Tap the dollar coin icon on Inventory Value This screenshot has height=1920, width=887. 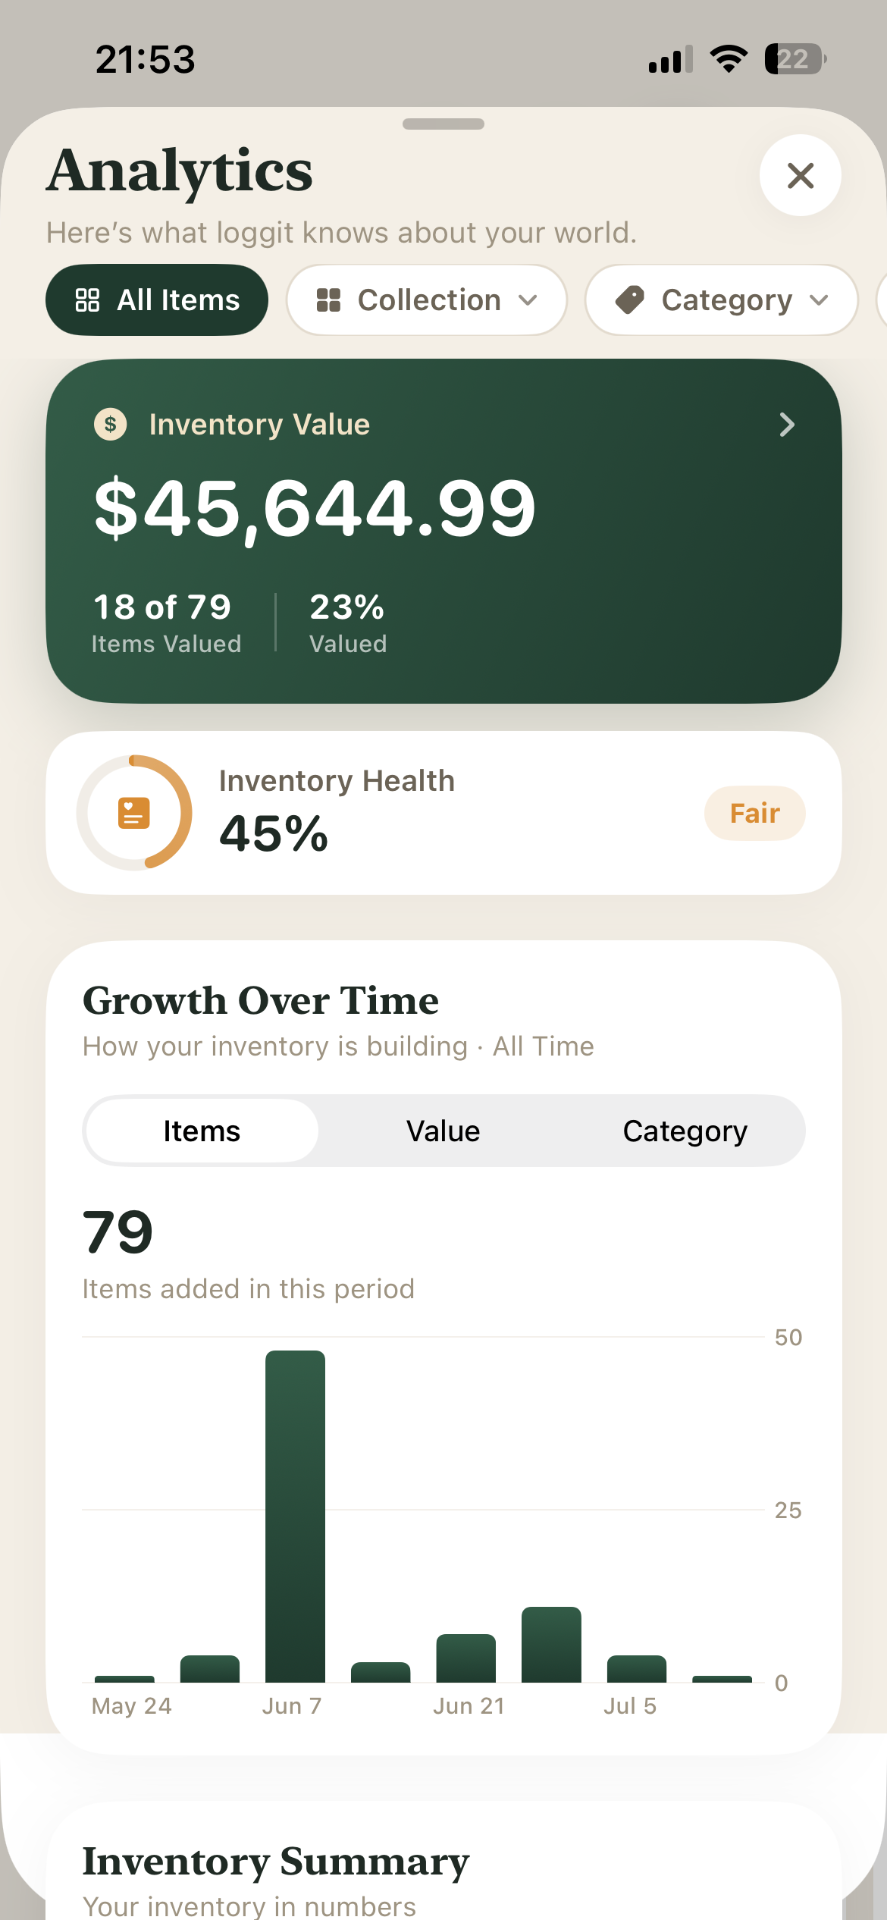(110, 424)
